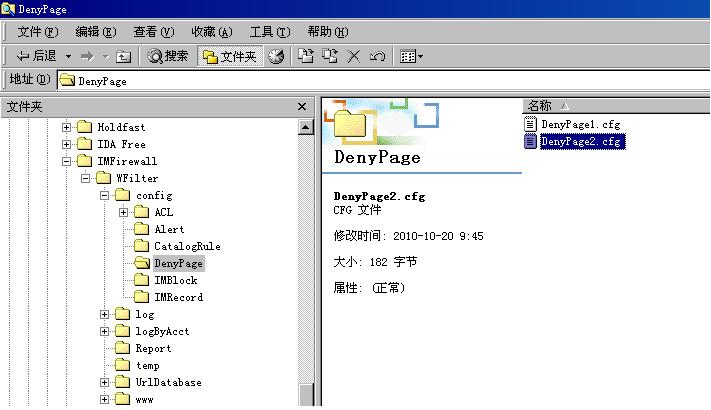
Task: Expand the ACL folder node
Action: pos(124,212)
